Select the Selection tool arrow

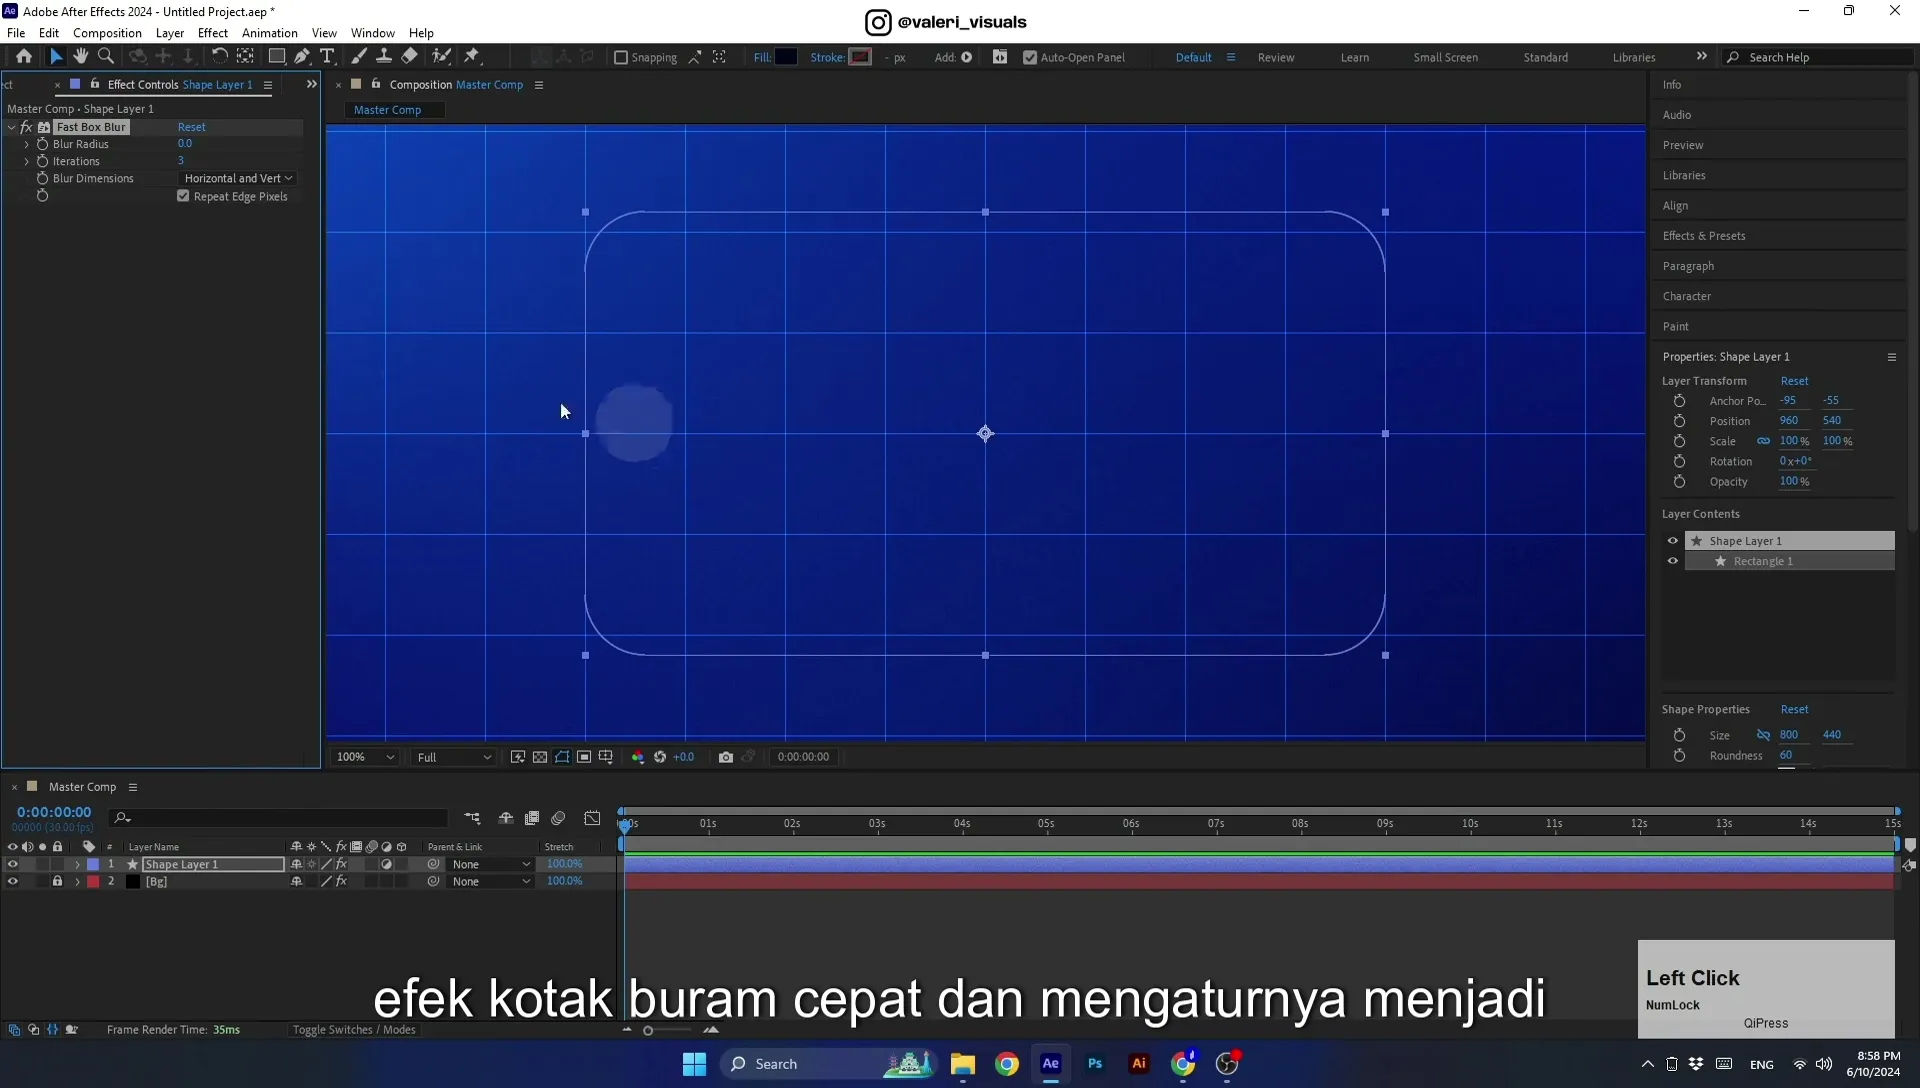[56, 57]
